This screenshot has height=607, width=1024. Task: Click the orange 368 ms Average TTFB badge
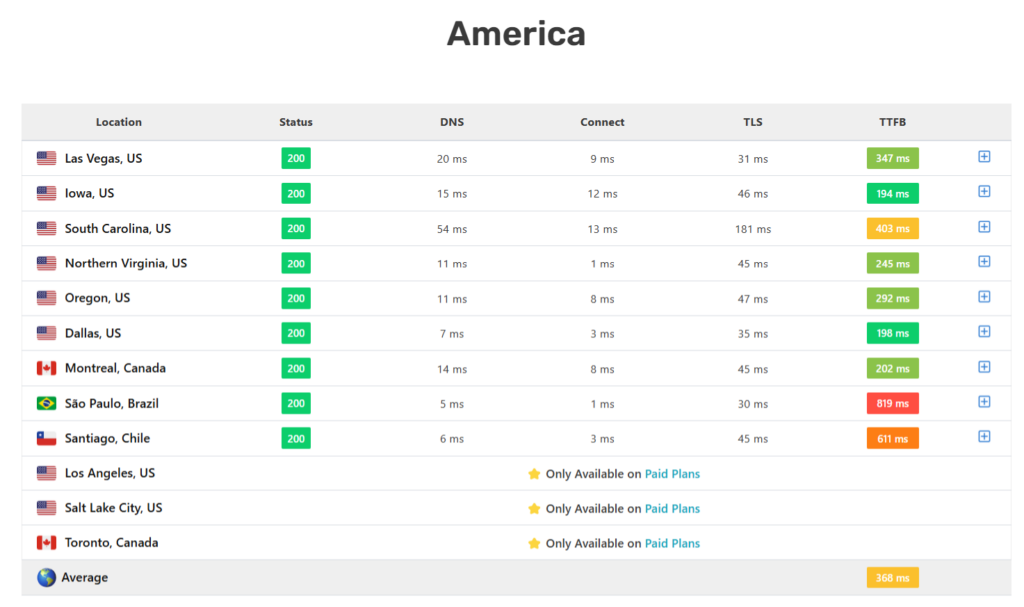pos(892,577)
